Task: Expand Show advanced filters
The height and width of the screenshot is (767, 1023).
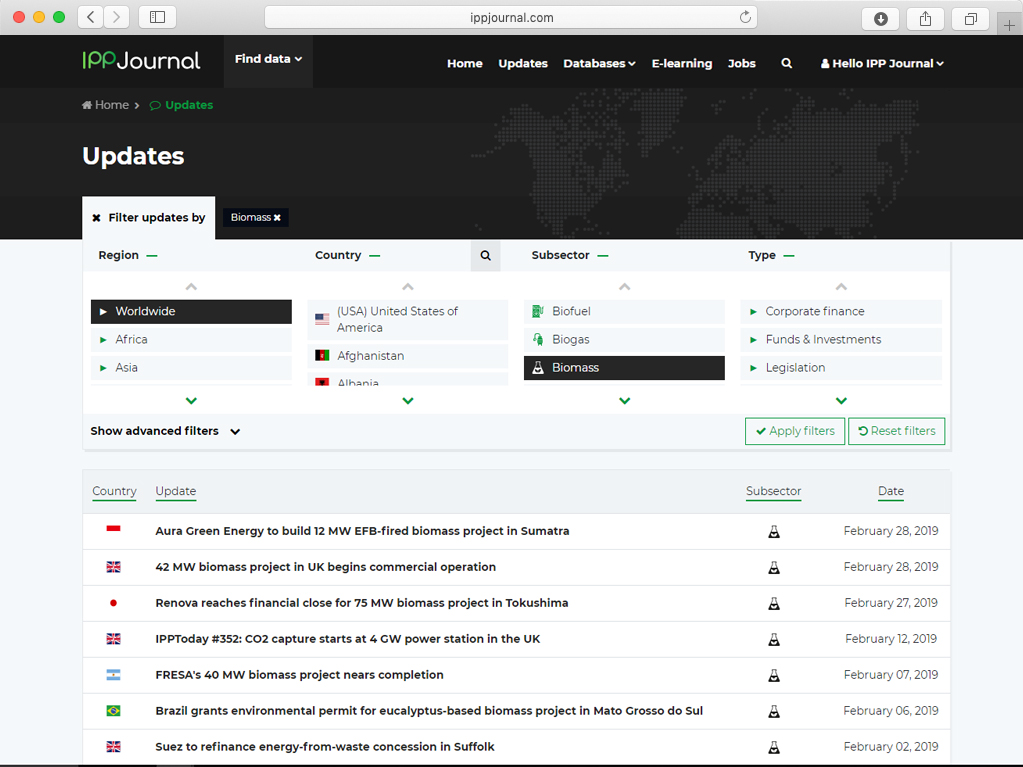Action: [165, 431]
